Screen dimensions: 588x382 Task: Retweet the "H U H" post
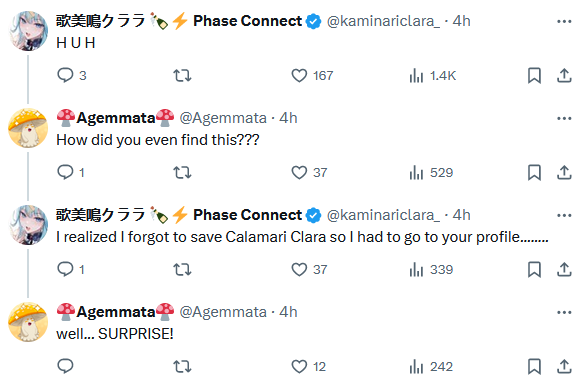[x=182, y=76]
